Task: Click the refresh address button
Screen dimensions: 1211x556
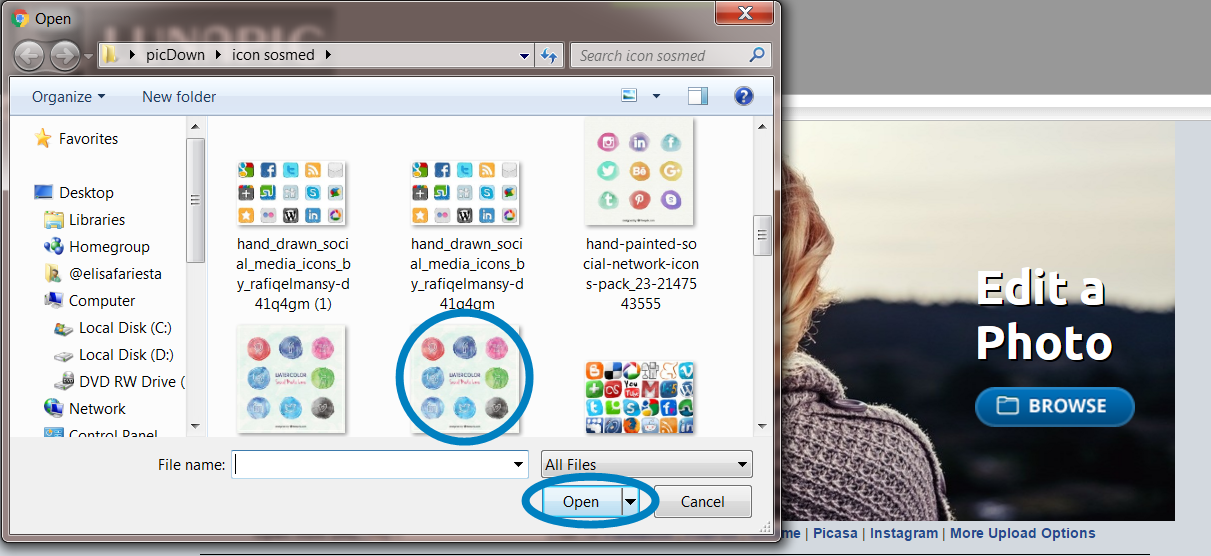Action: [549, 56]
